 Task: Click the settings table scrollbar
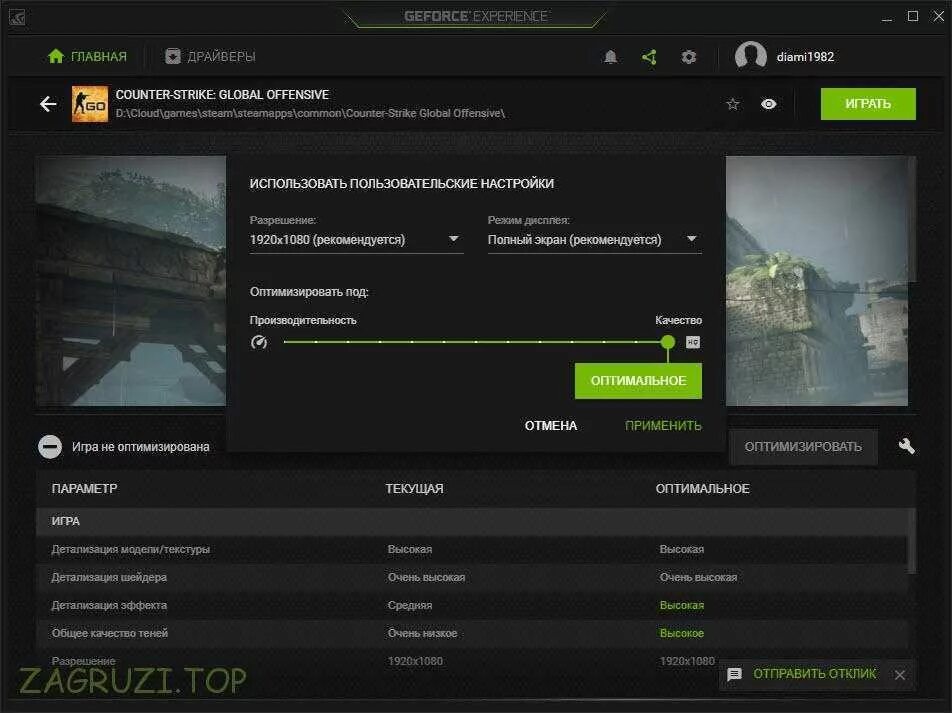point(911,541)
